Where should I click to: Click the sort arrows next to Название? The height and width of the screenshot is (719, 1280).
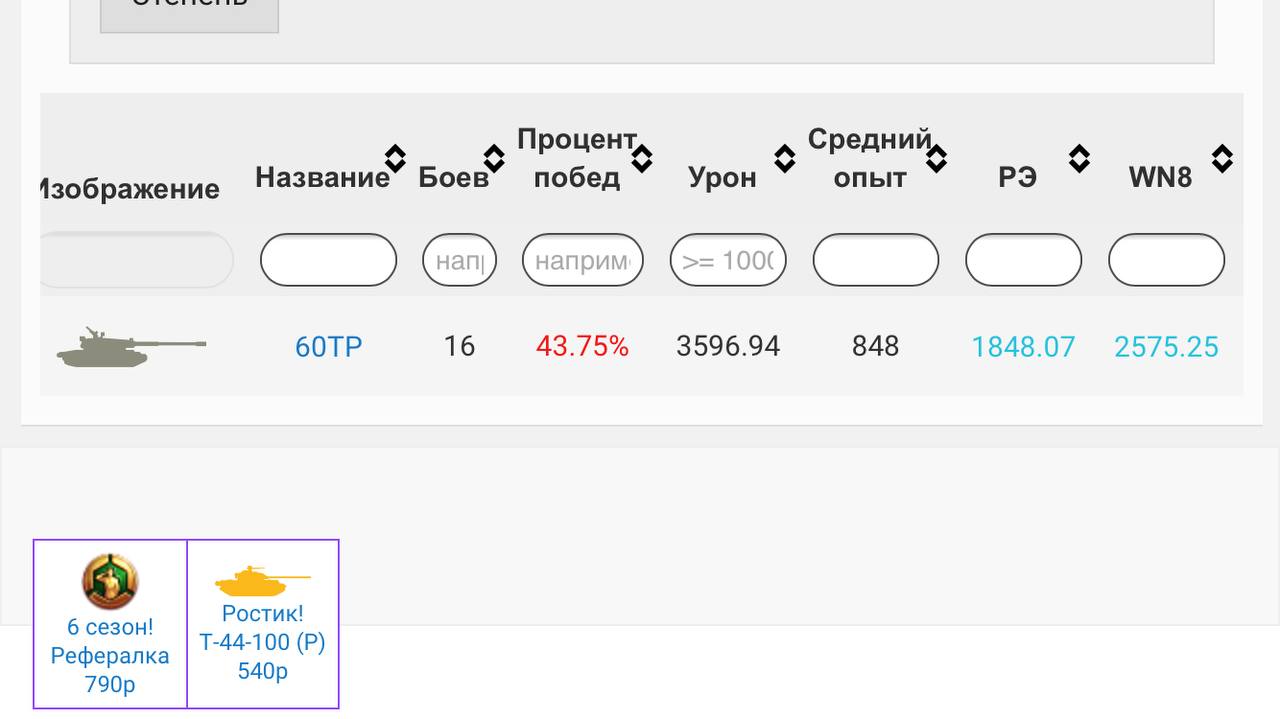pos(395,158)
